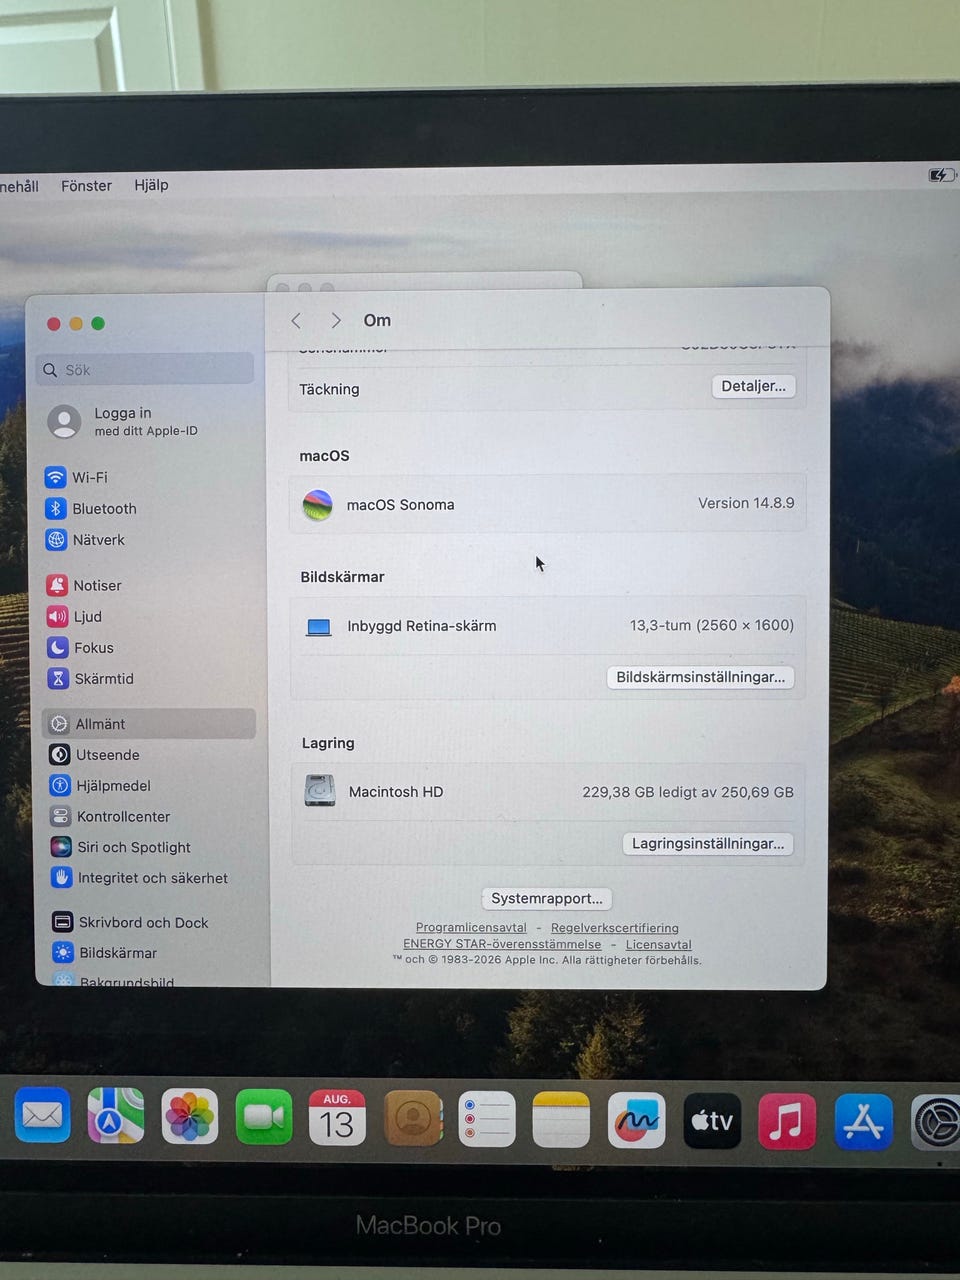This screenshot has width=960, height=1280.
Task: Open Kontrollcenter settings in sidebar
Action: click(110, 816)
